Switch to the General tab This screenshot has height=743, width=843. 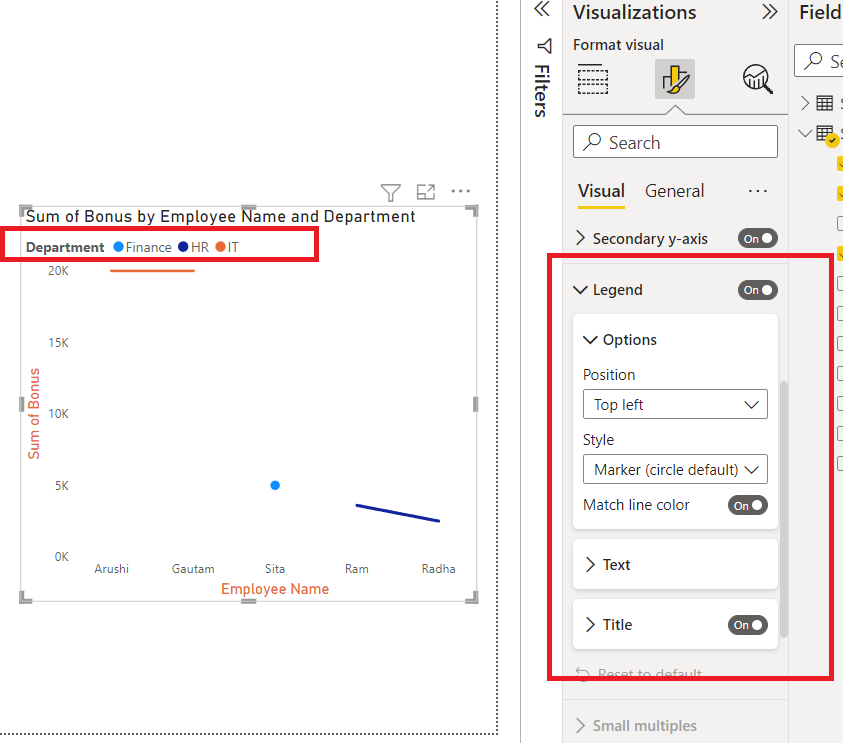coord(674,191)
